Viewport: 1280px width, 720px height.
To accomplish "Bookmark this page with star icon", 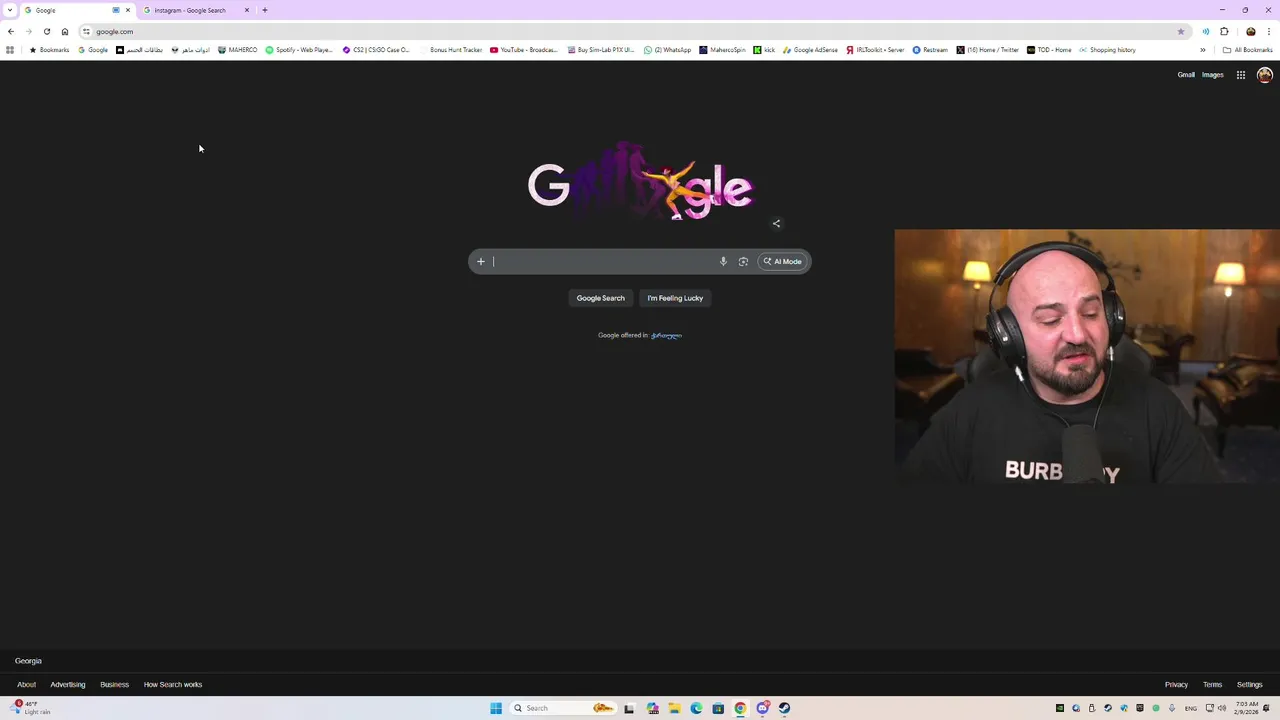I will point(1181,32).
